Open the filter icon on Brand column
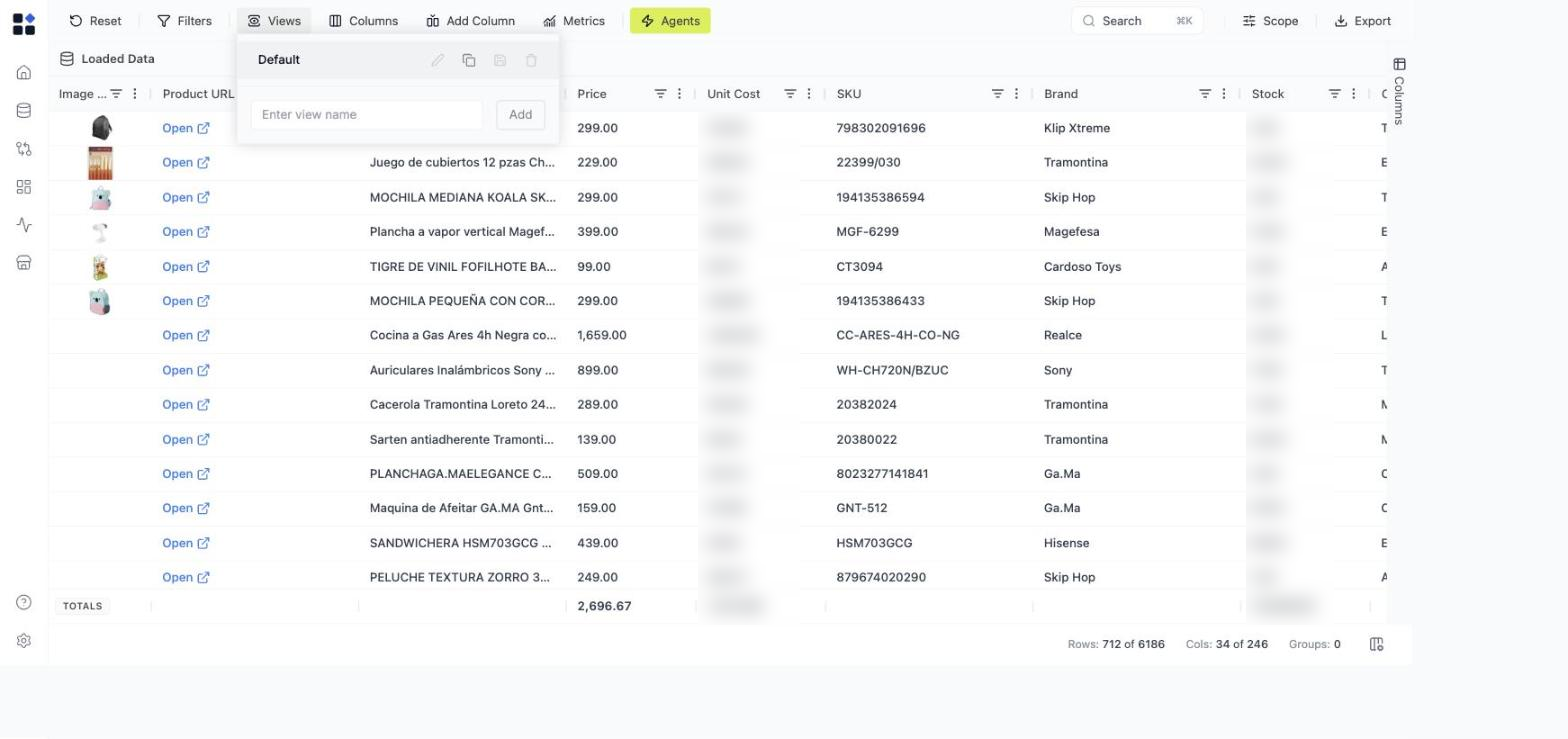The width and height of the screenshot is (1568, 739). pos(1205,94)
